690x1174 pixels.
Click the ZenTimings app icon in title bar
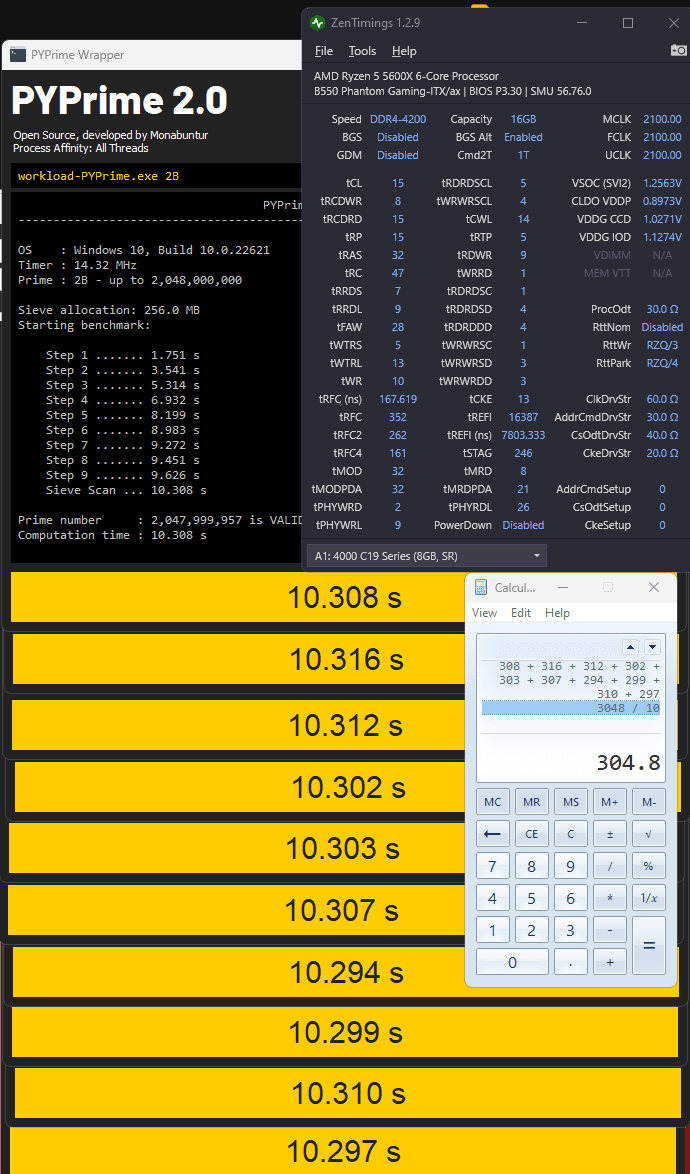[x=317, y=23]
